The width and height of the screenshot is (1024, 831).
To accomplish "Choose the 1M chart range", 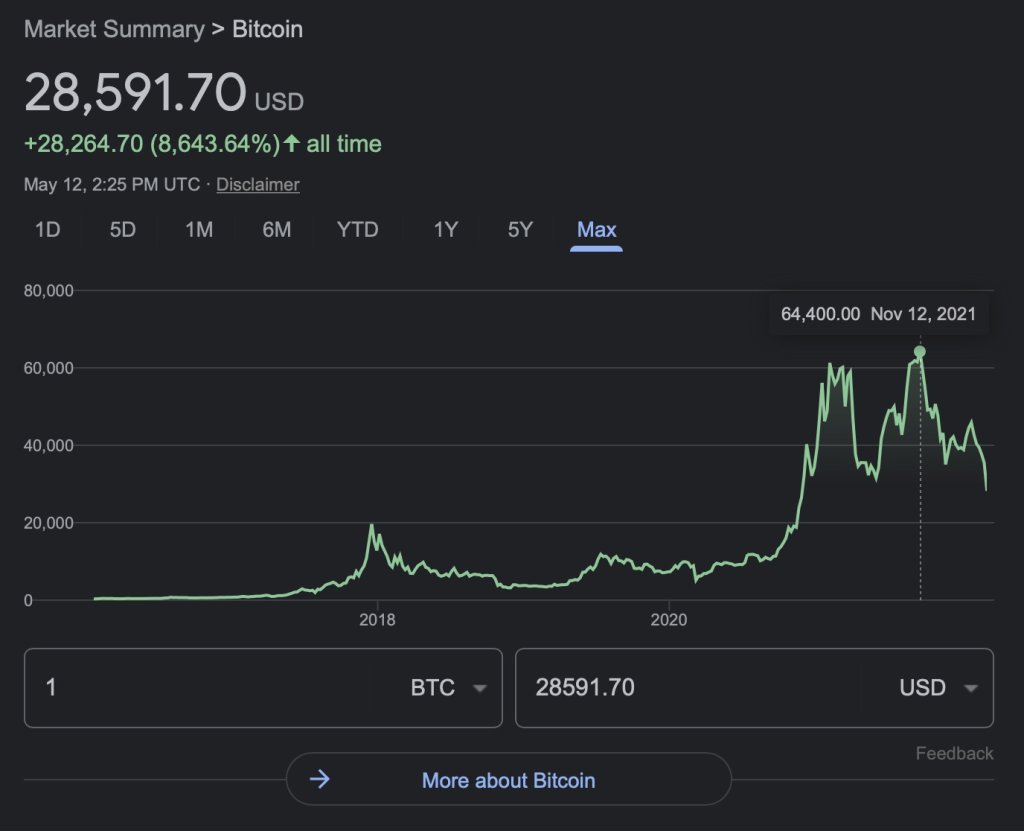I will [x=199, y=229].
